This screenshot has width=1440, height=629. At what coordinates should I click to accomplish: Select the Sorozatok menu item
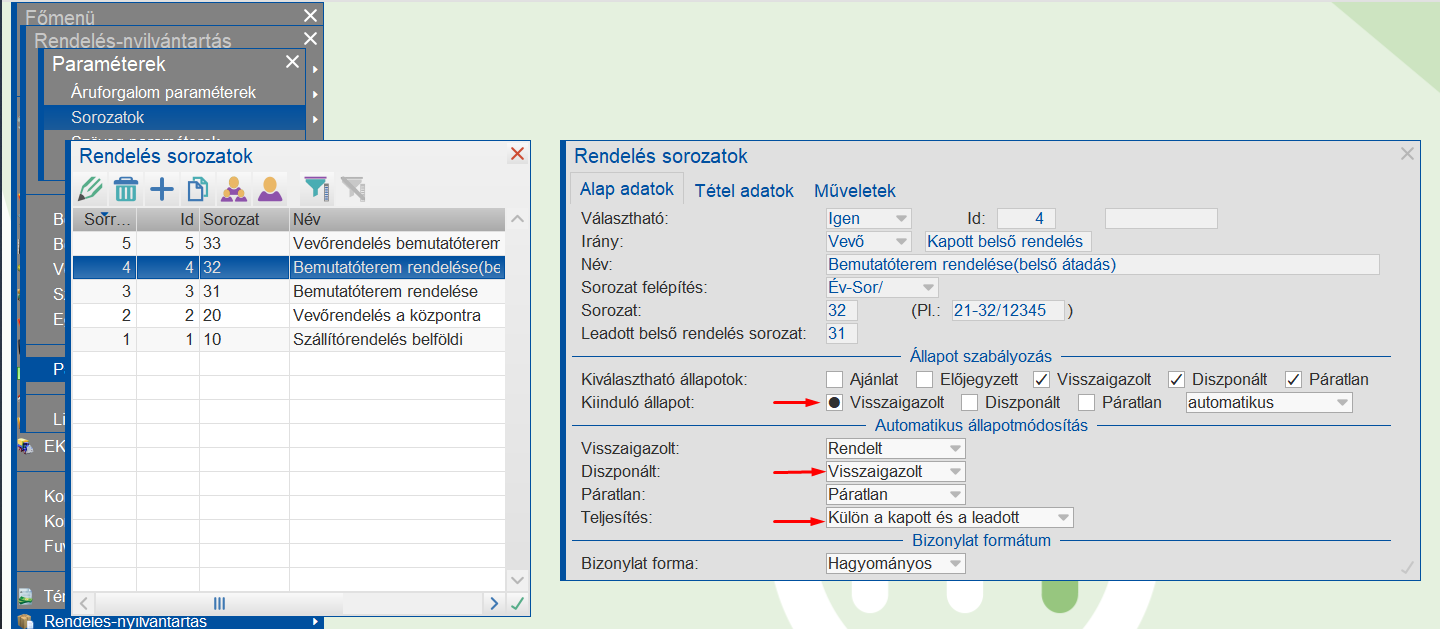click(x=174, y=117)
